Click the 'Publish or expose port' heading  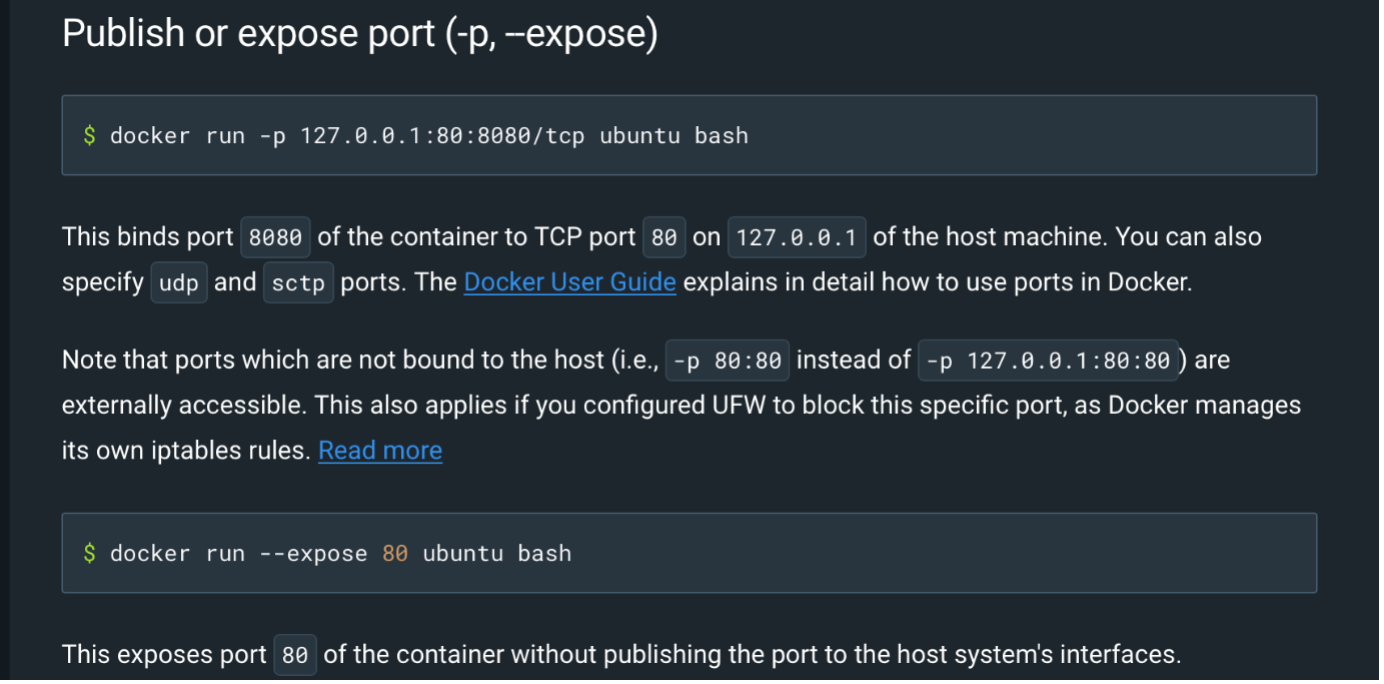(360, 33)
